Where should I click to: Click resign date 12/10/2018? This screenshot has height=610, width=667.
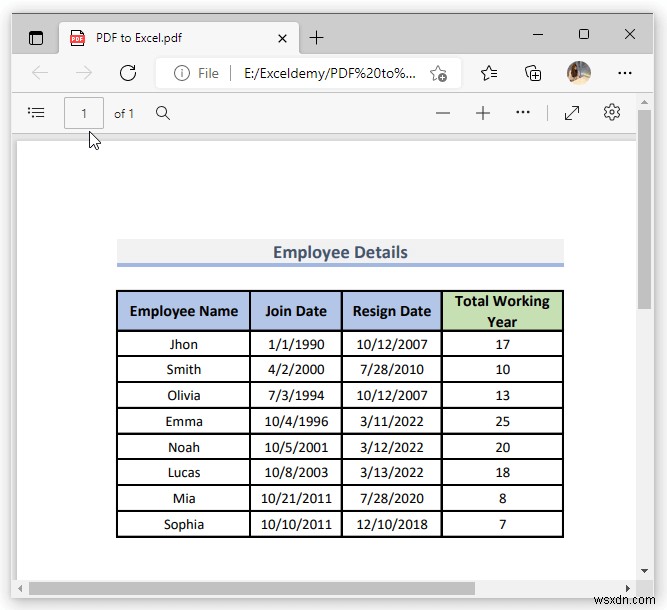(x=392, y=524)
